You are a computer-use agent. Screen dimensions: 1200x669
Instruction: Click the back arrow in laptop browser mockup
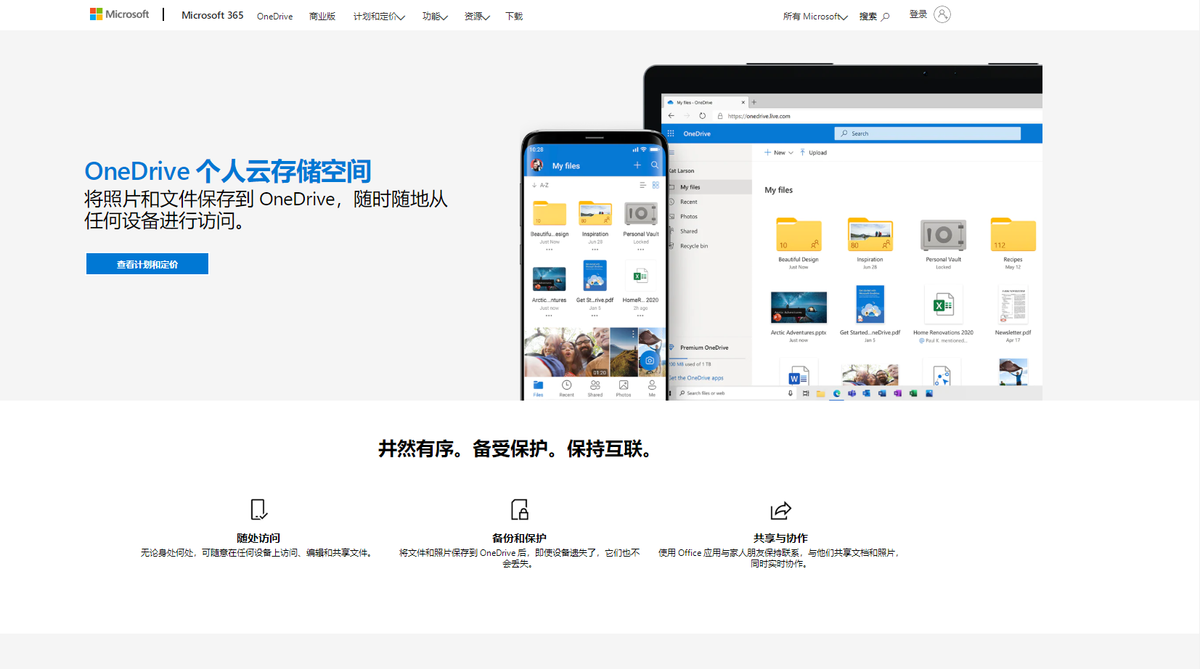pyautogui.click(x=671, y=116)
